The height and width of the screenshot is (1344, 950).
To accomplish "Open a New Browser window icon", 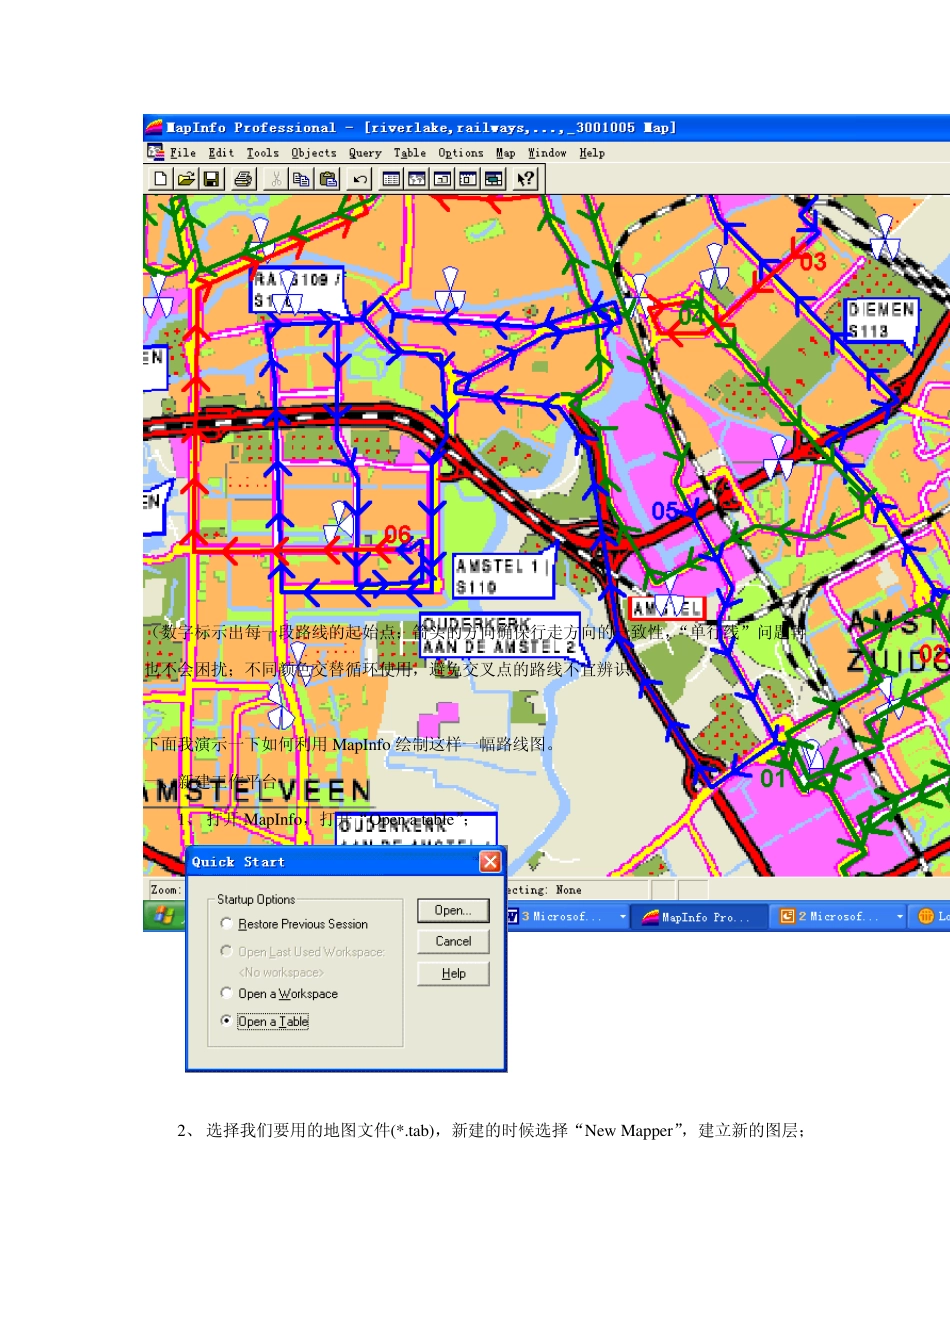I will click(x=391, y=179).
